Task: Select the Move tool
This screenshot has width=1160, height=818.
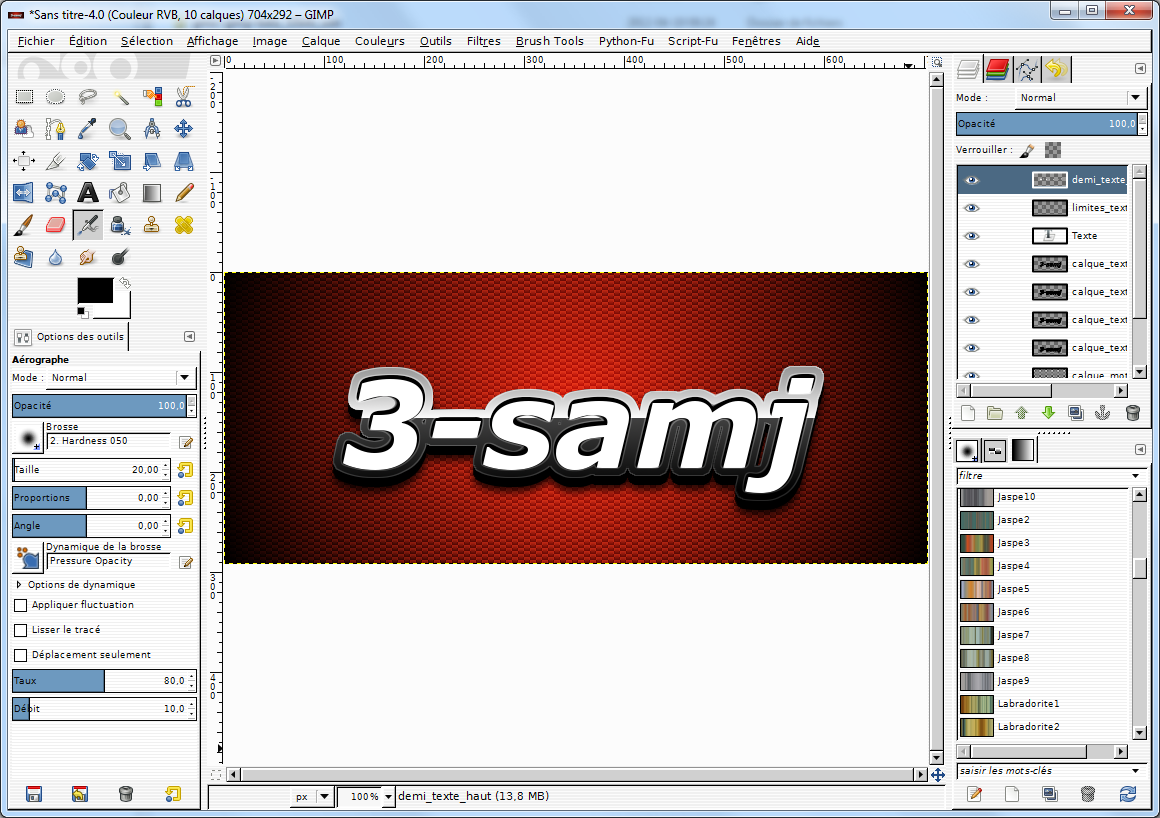Action: [183, 129]
